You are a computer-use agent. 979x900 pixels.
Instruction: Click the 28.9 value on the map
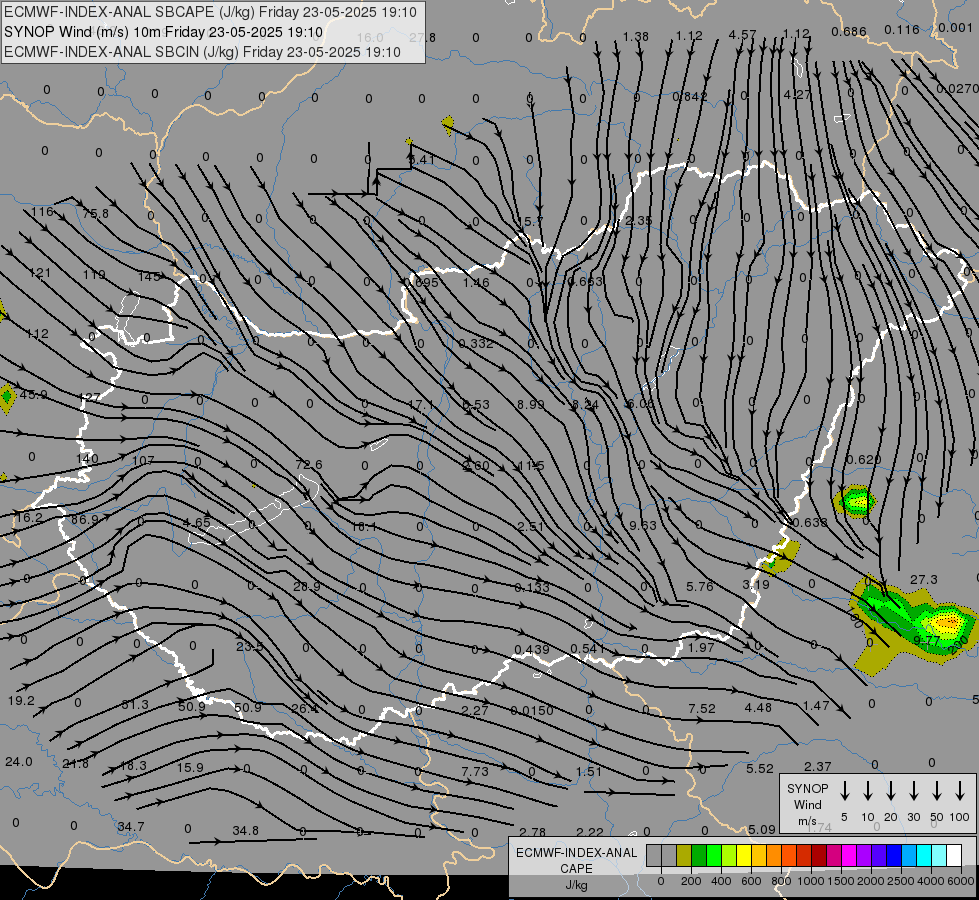click(307, 586)
